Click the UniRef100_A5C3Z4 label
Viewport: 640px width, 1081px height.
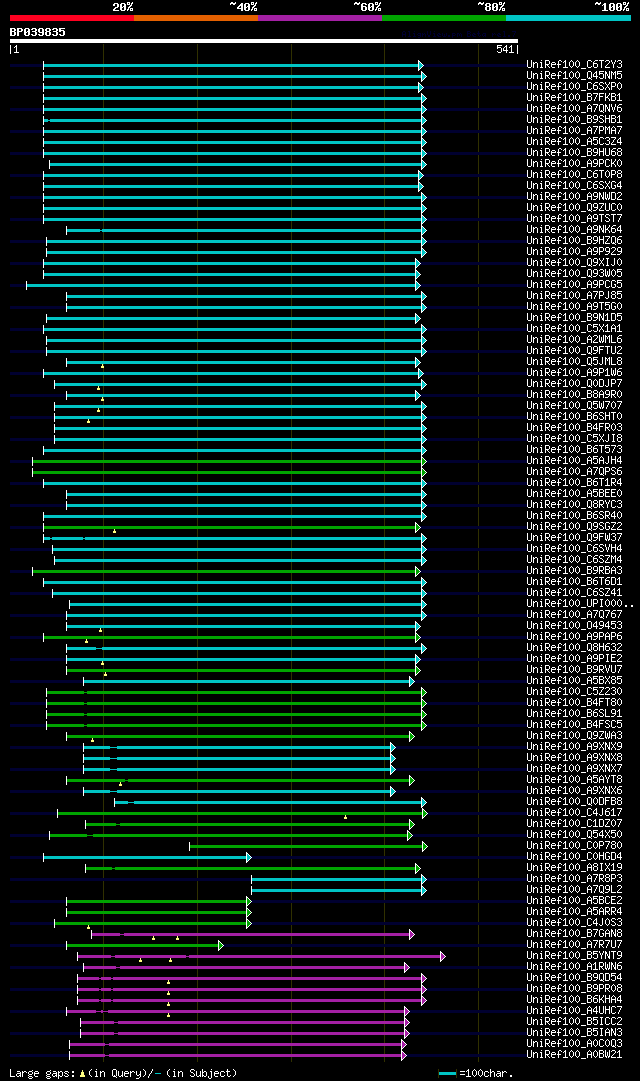(574, 142)
